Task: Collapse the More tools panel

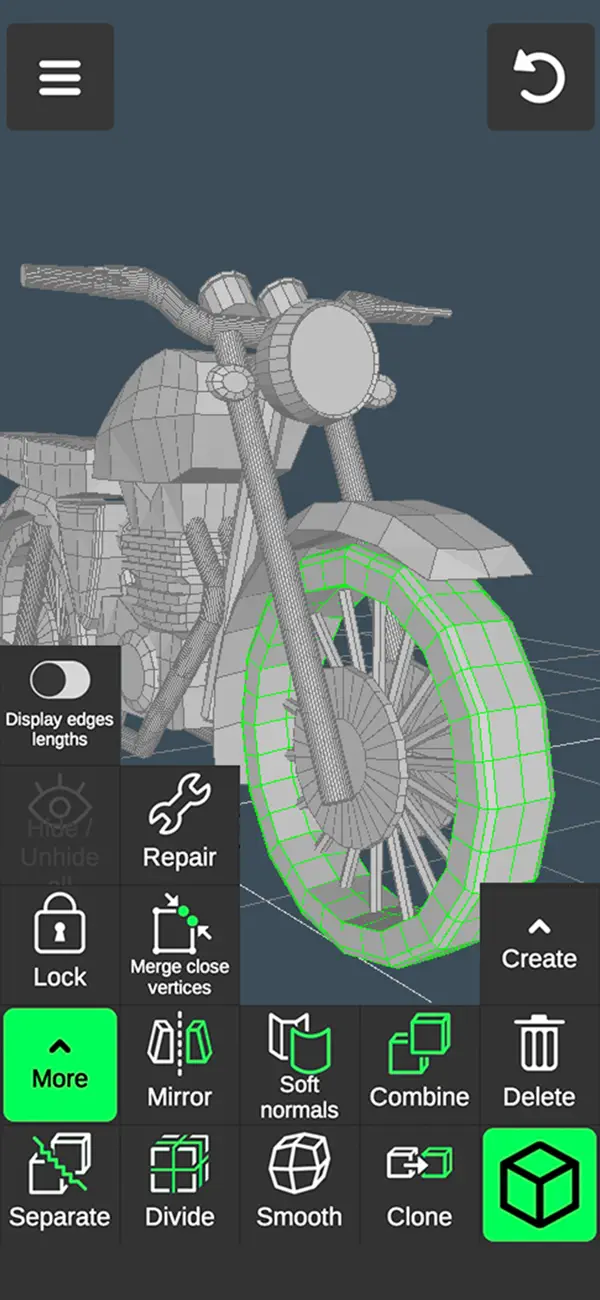Action: tap(60, 1064)
